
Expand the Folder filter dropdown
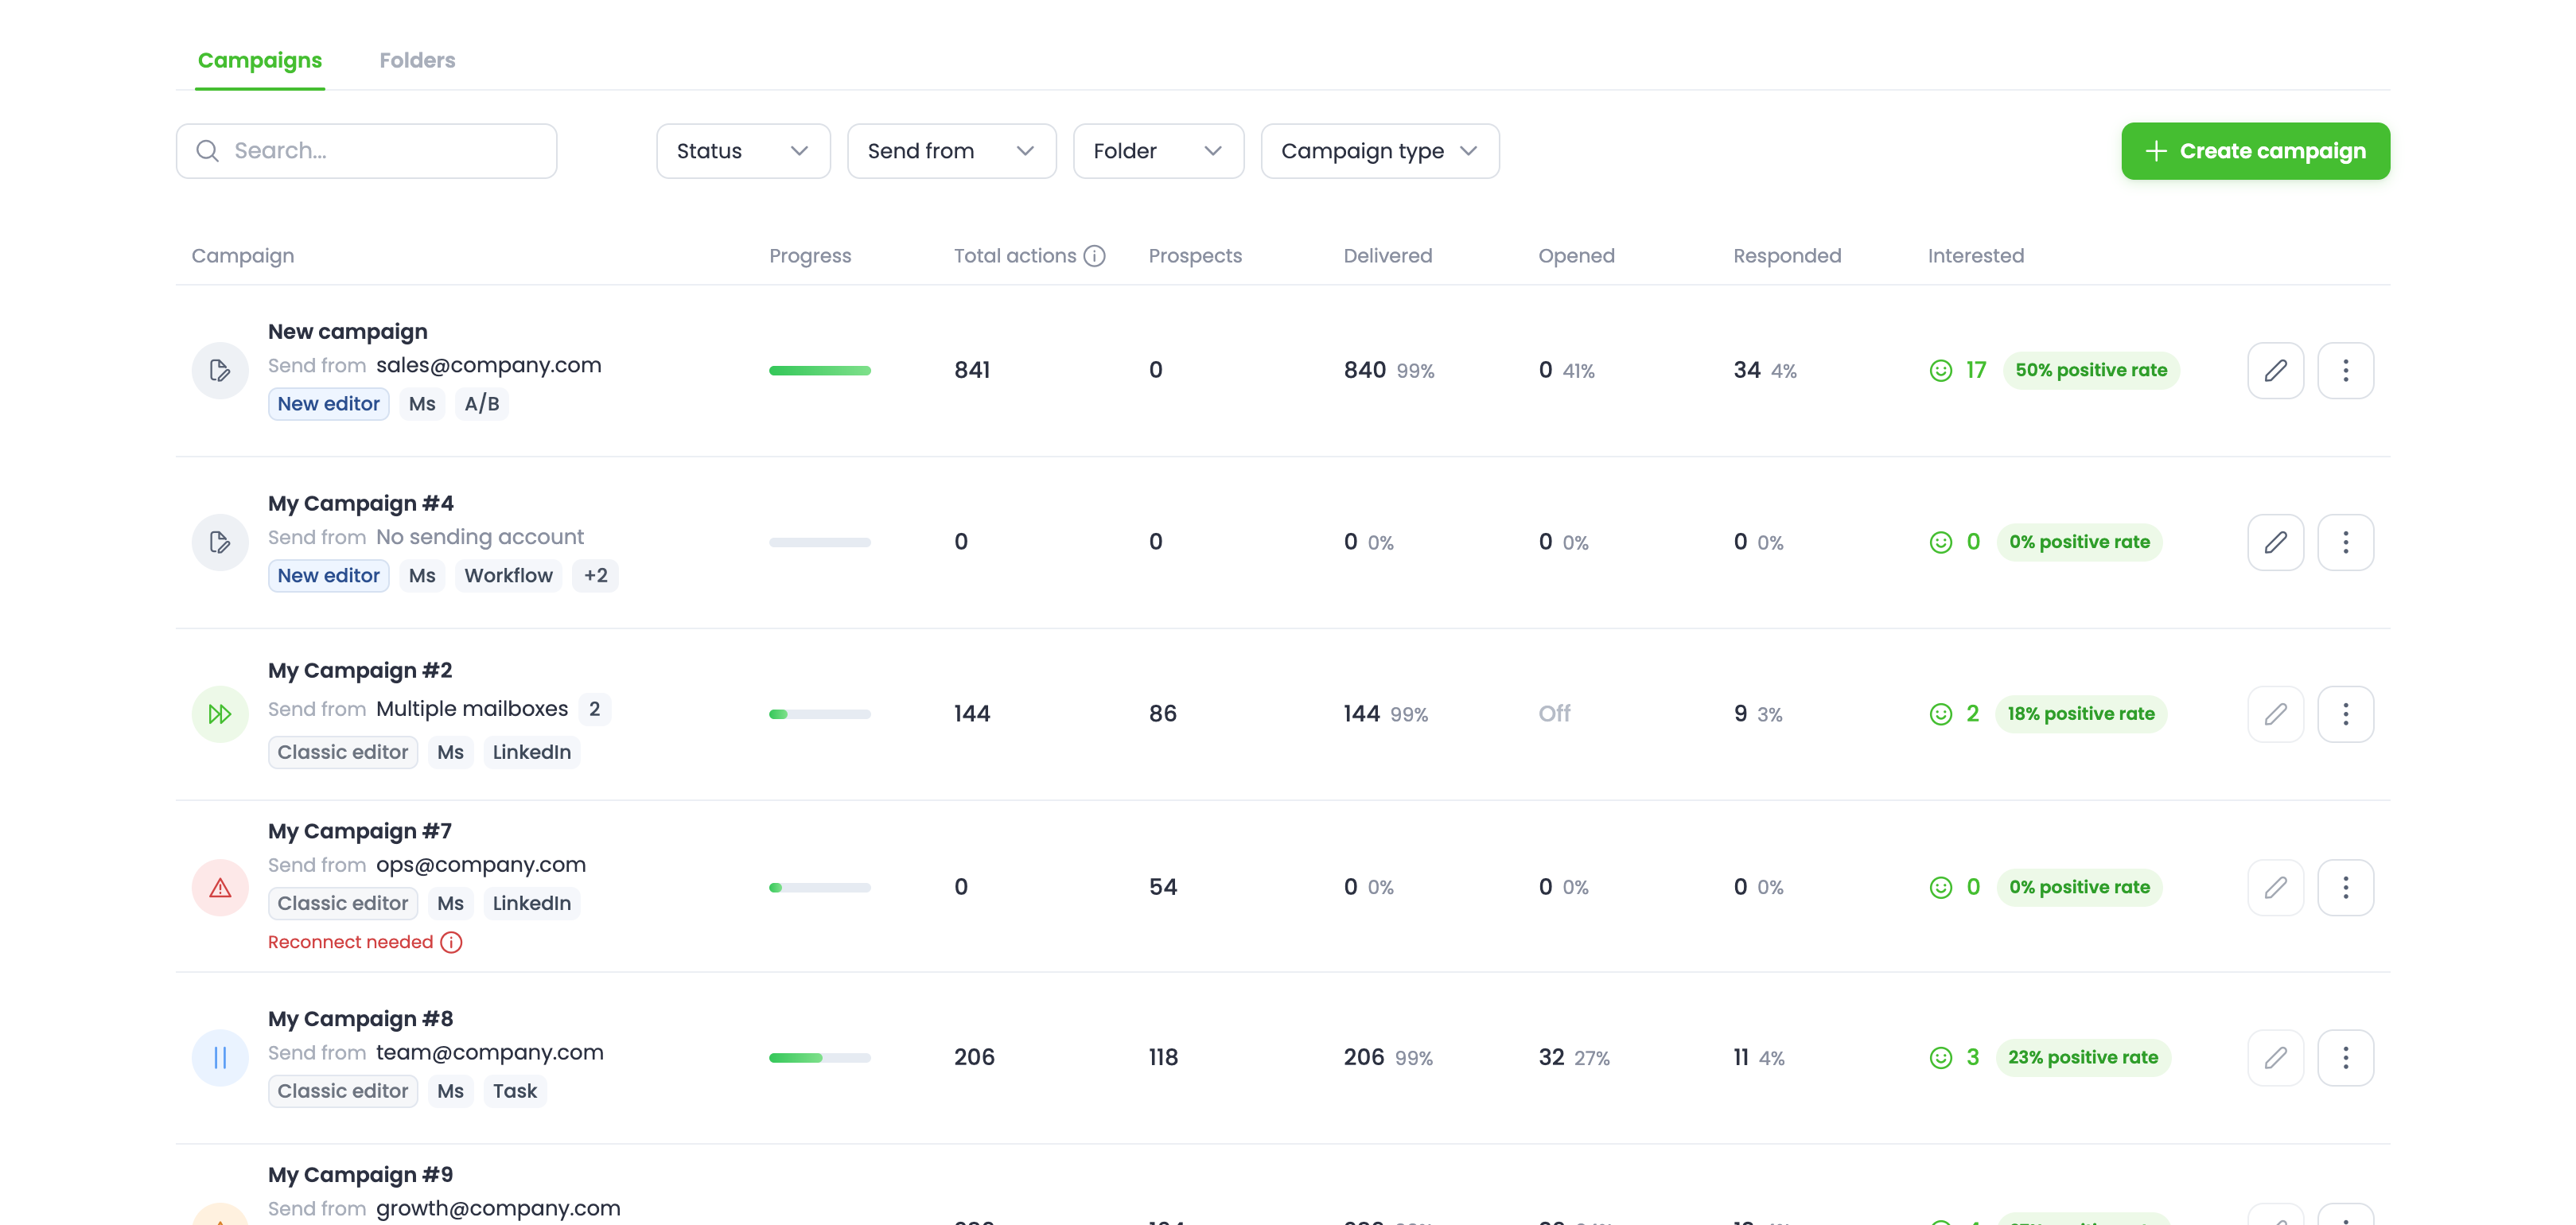coord(1158,151)
